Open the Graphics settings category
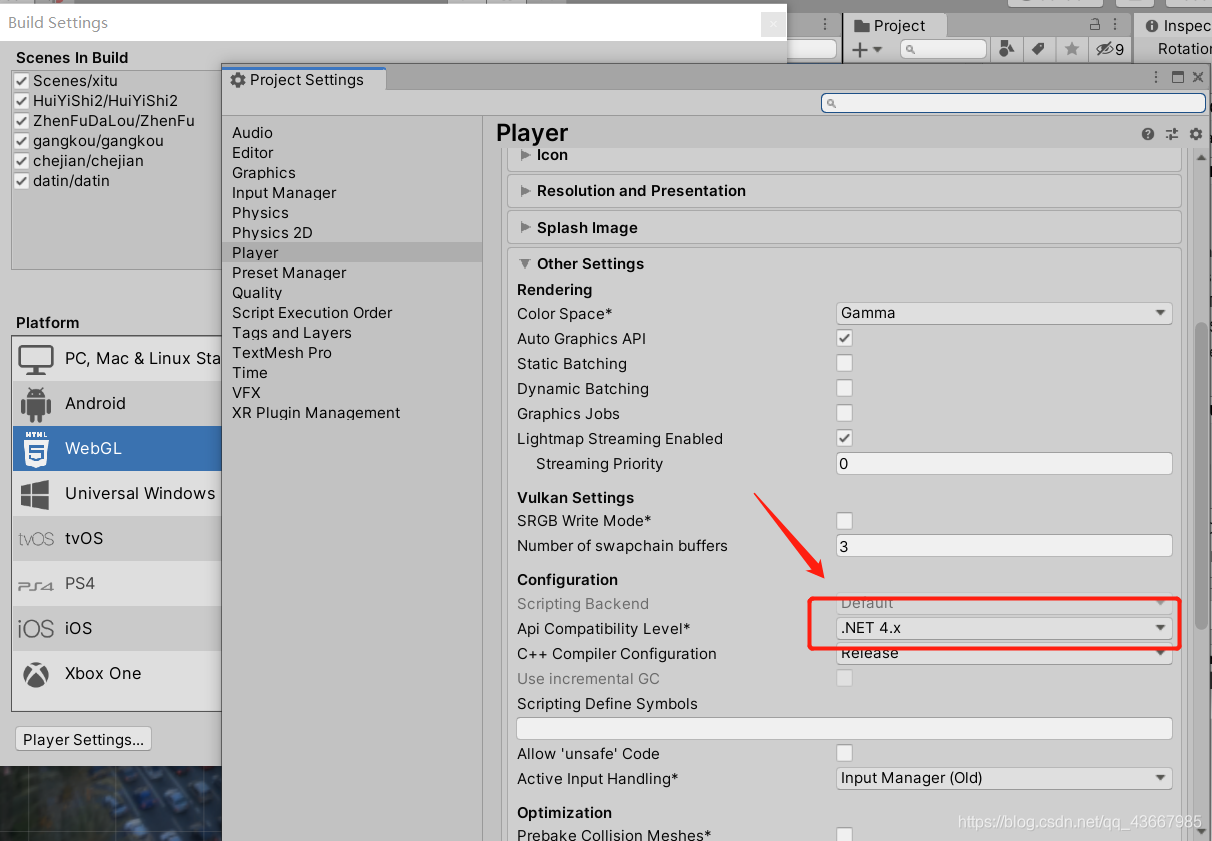The image size is (1212, 841). click(352, 173)
